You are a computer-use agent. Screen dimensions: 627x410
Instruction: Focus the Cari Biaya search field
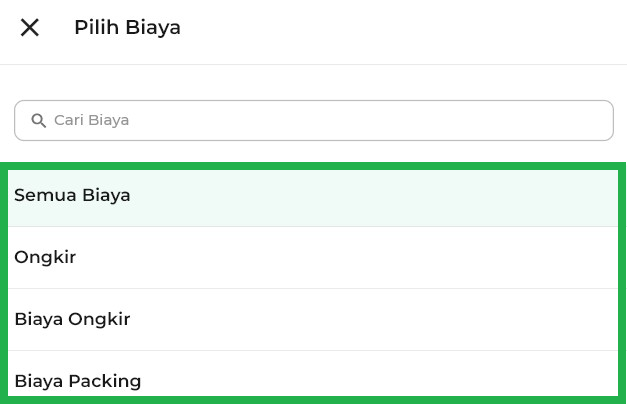coord(313,120)
